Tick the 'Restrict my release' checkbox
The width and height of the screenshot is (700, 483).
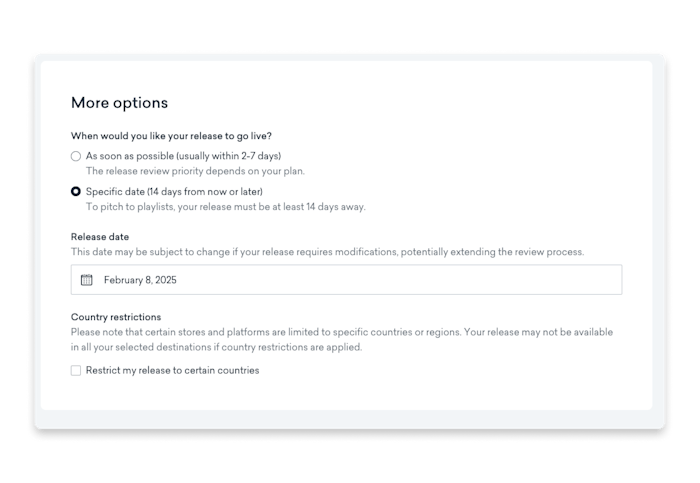[x=76, y=371]
